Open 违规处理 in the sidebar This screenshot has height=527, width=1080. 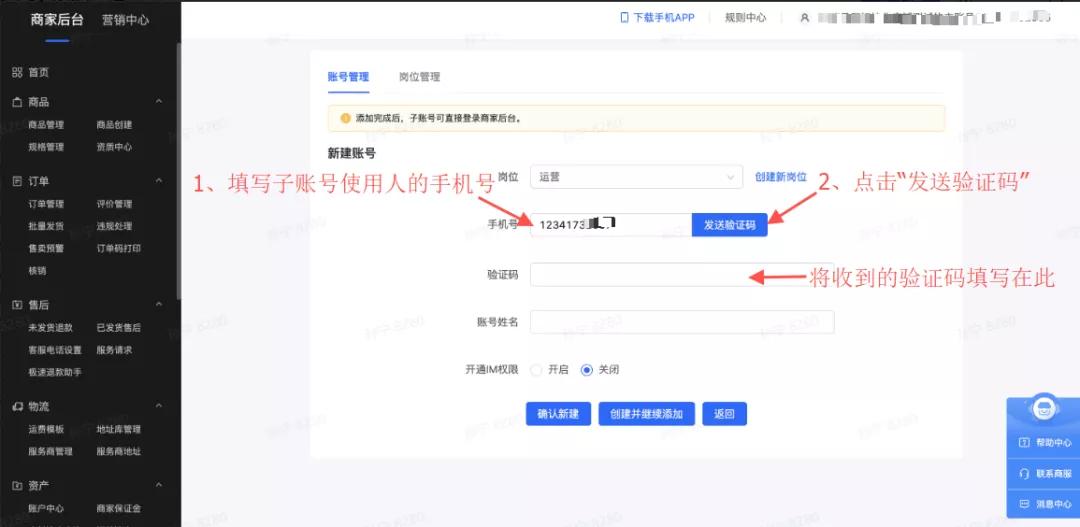[x=114, y=226]
